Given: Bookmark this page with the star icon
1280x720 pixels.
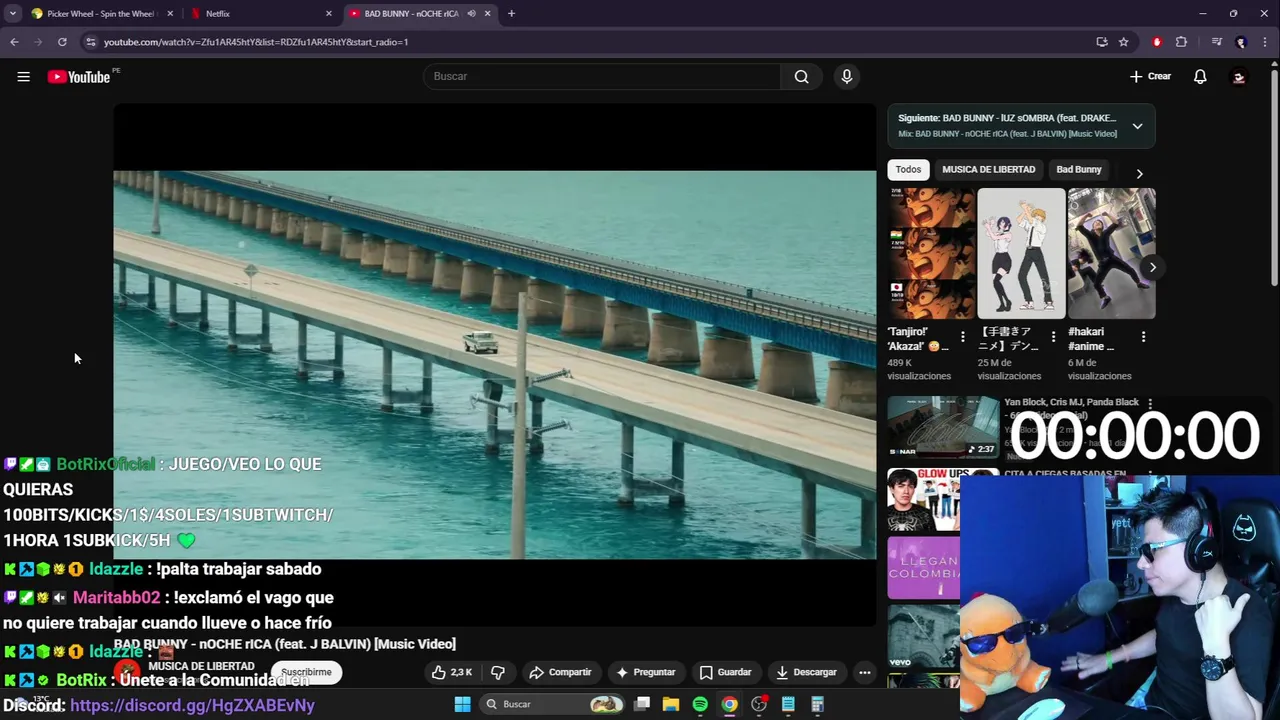Looking at the screenshot, I should coord(1124,42).
